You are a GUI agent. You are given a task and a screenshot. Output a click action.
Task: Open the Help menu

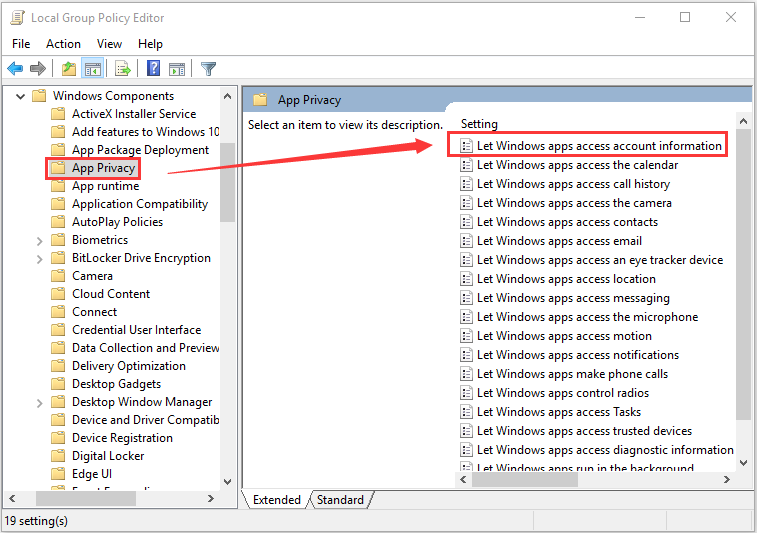pyautogui.click(x=150, y=44)
